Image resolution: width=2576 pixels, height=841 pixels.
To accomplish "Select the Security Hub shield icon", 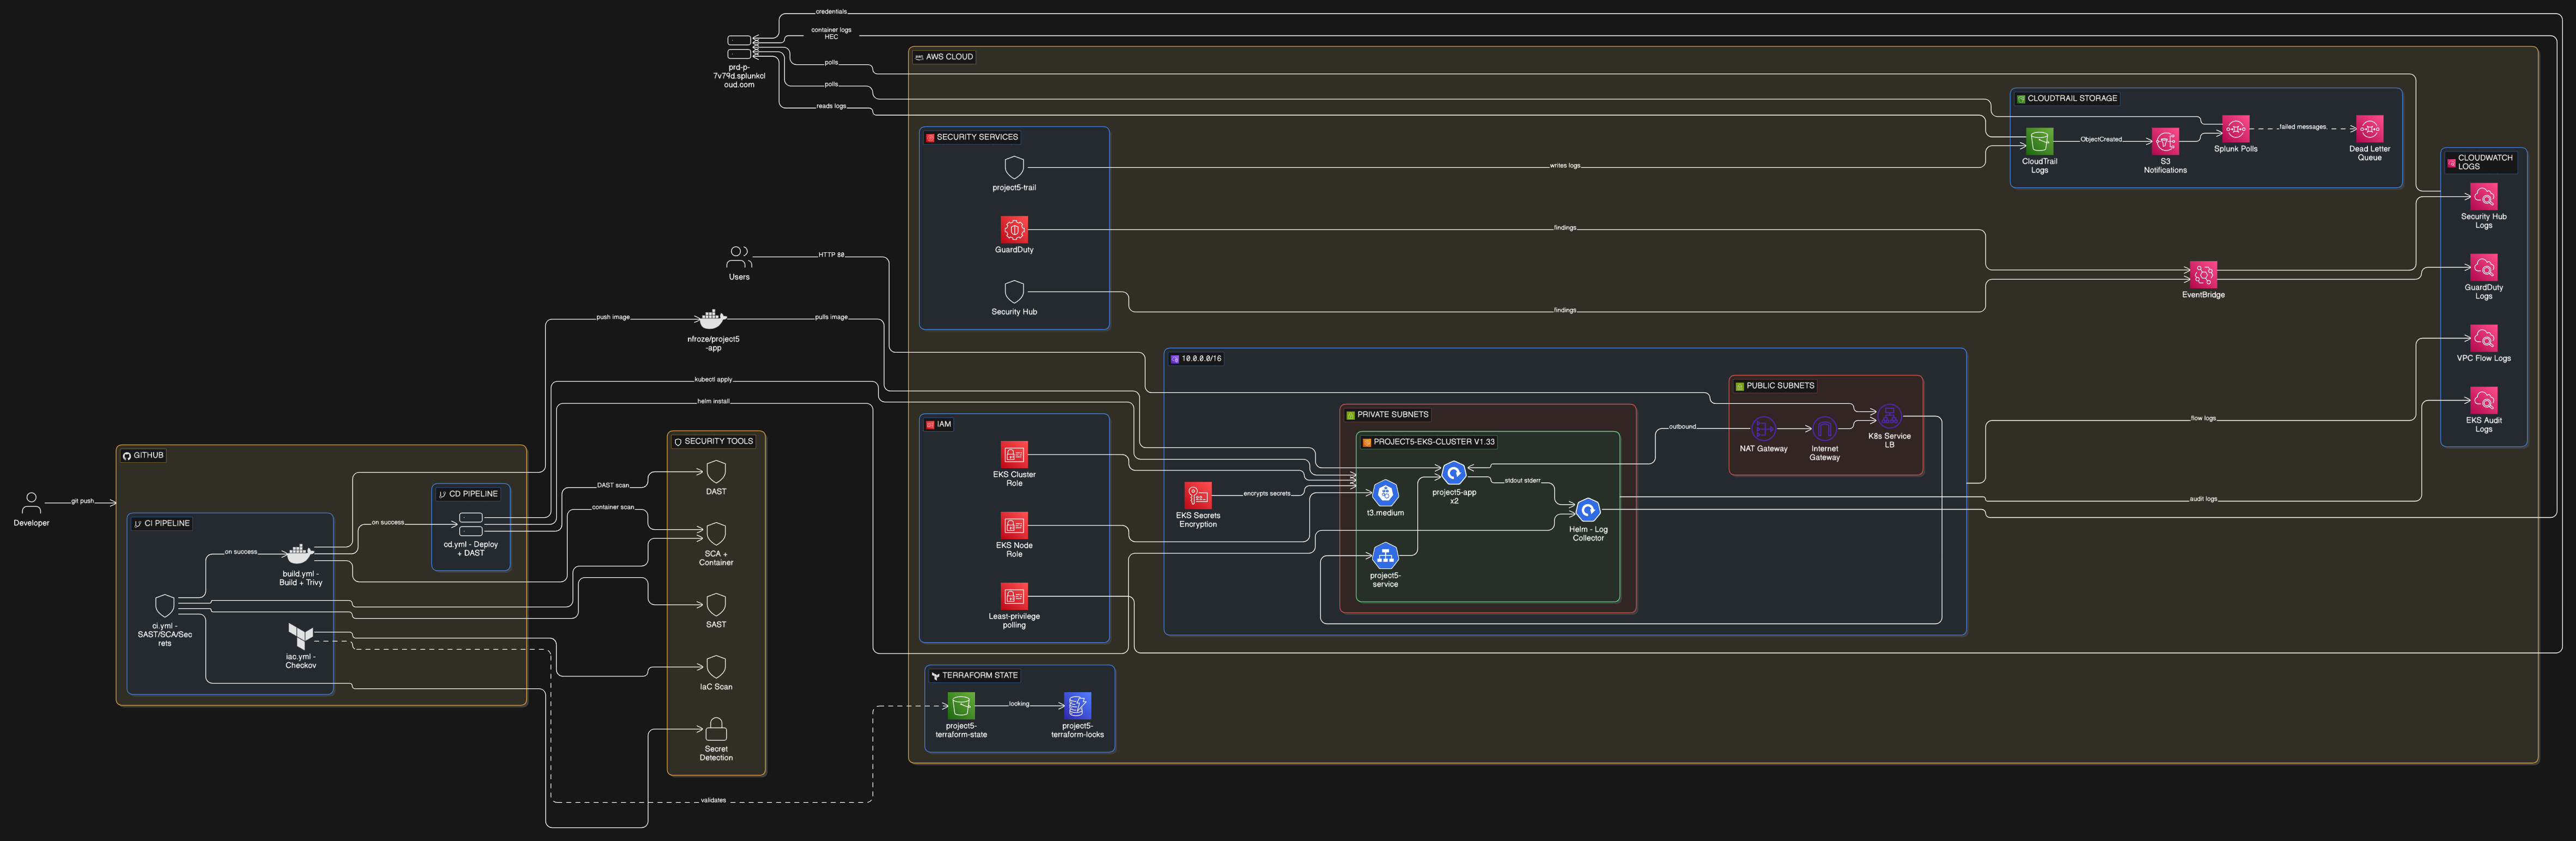I will tap(1014, 291).
